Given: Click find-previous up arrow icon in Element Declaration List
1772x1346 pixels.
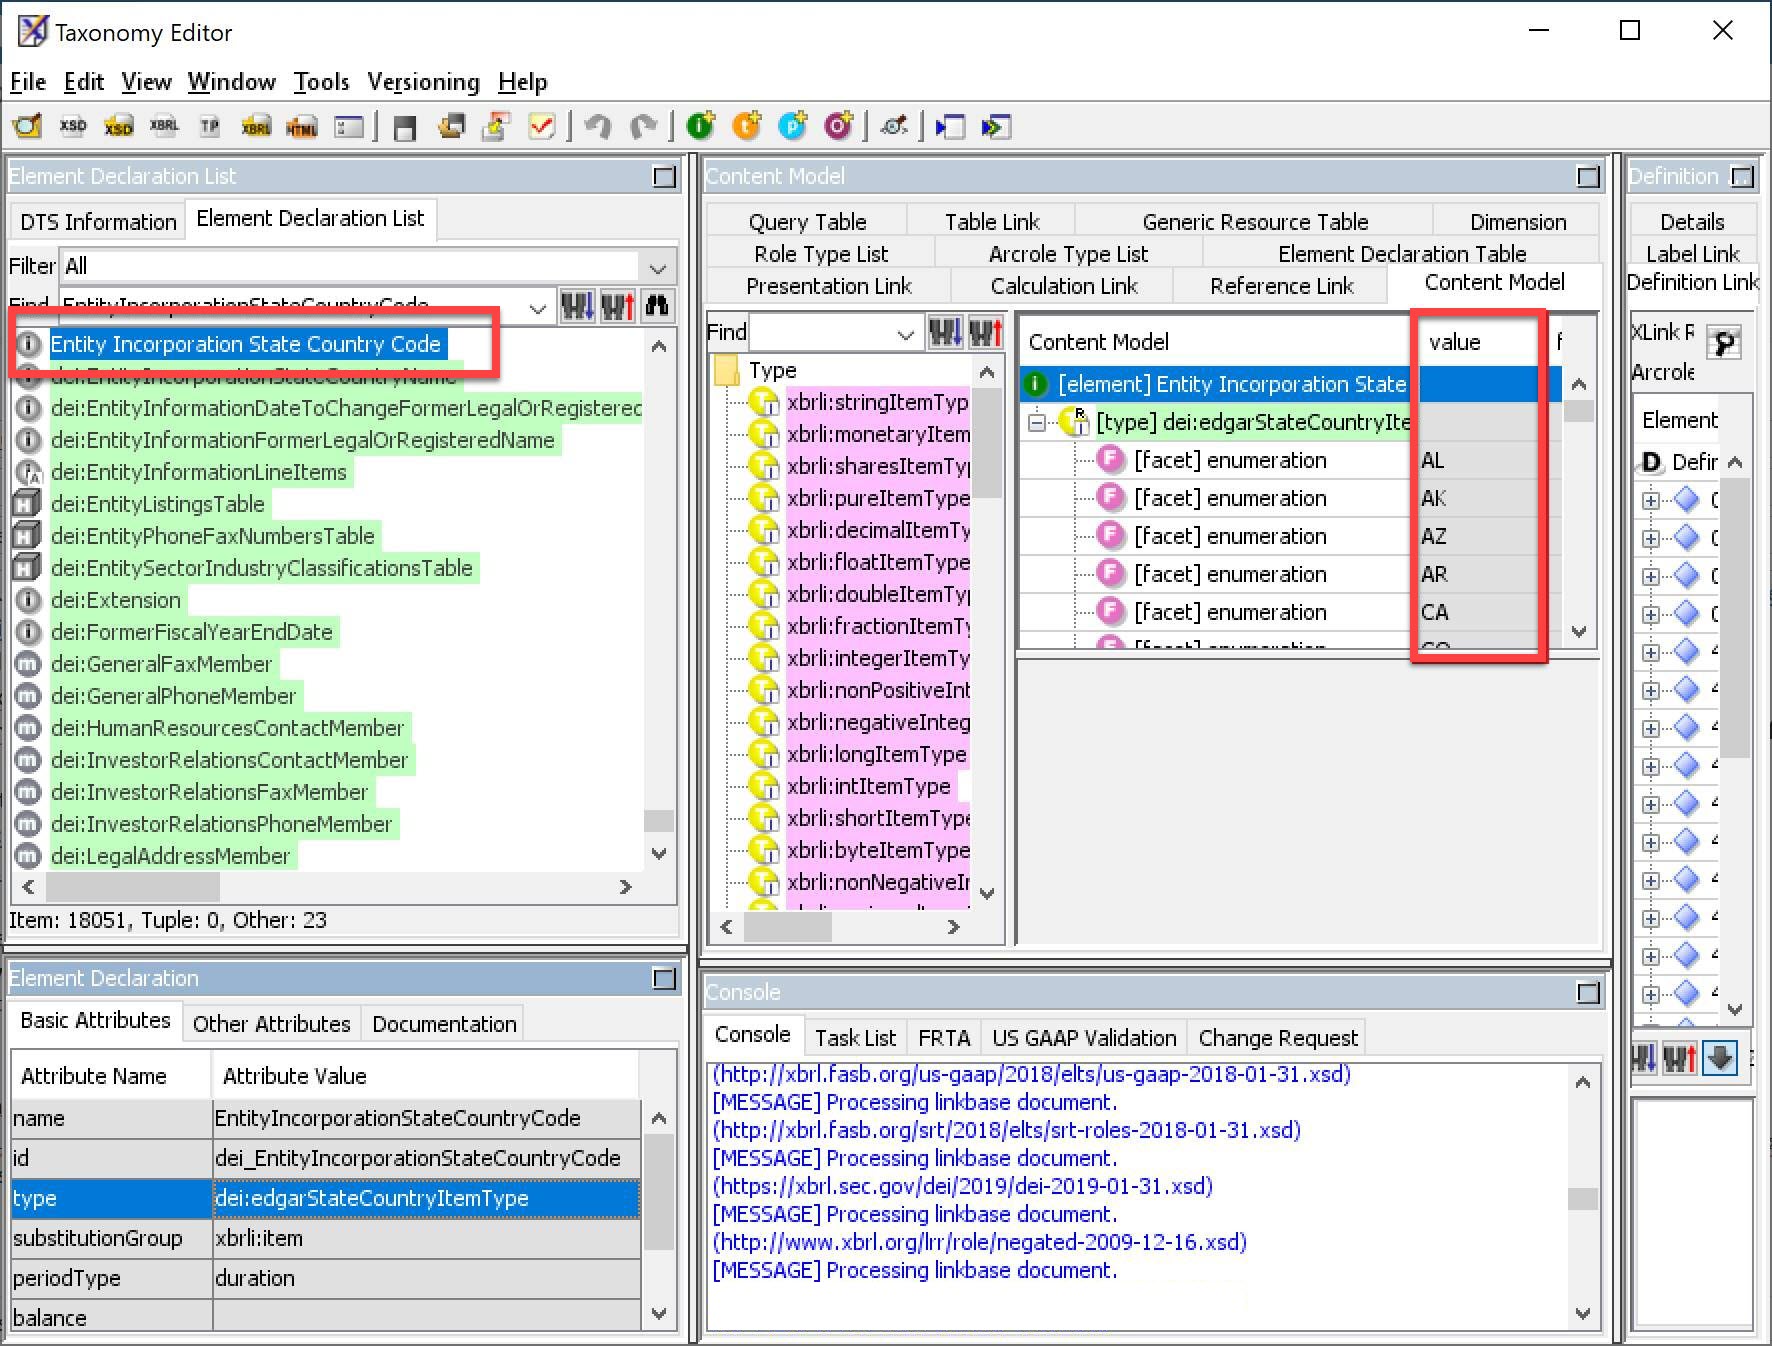Looking at the screenshot, I should click(618, 305).
